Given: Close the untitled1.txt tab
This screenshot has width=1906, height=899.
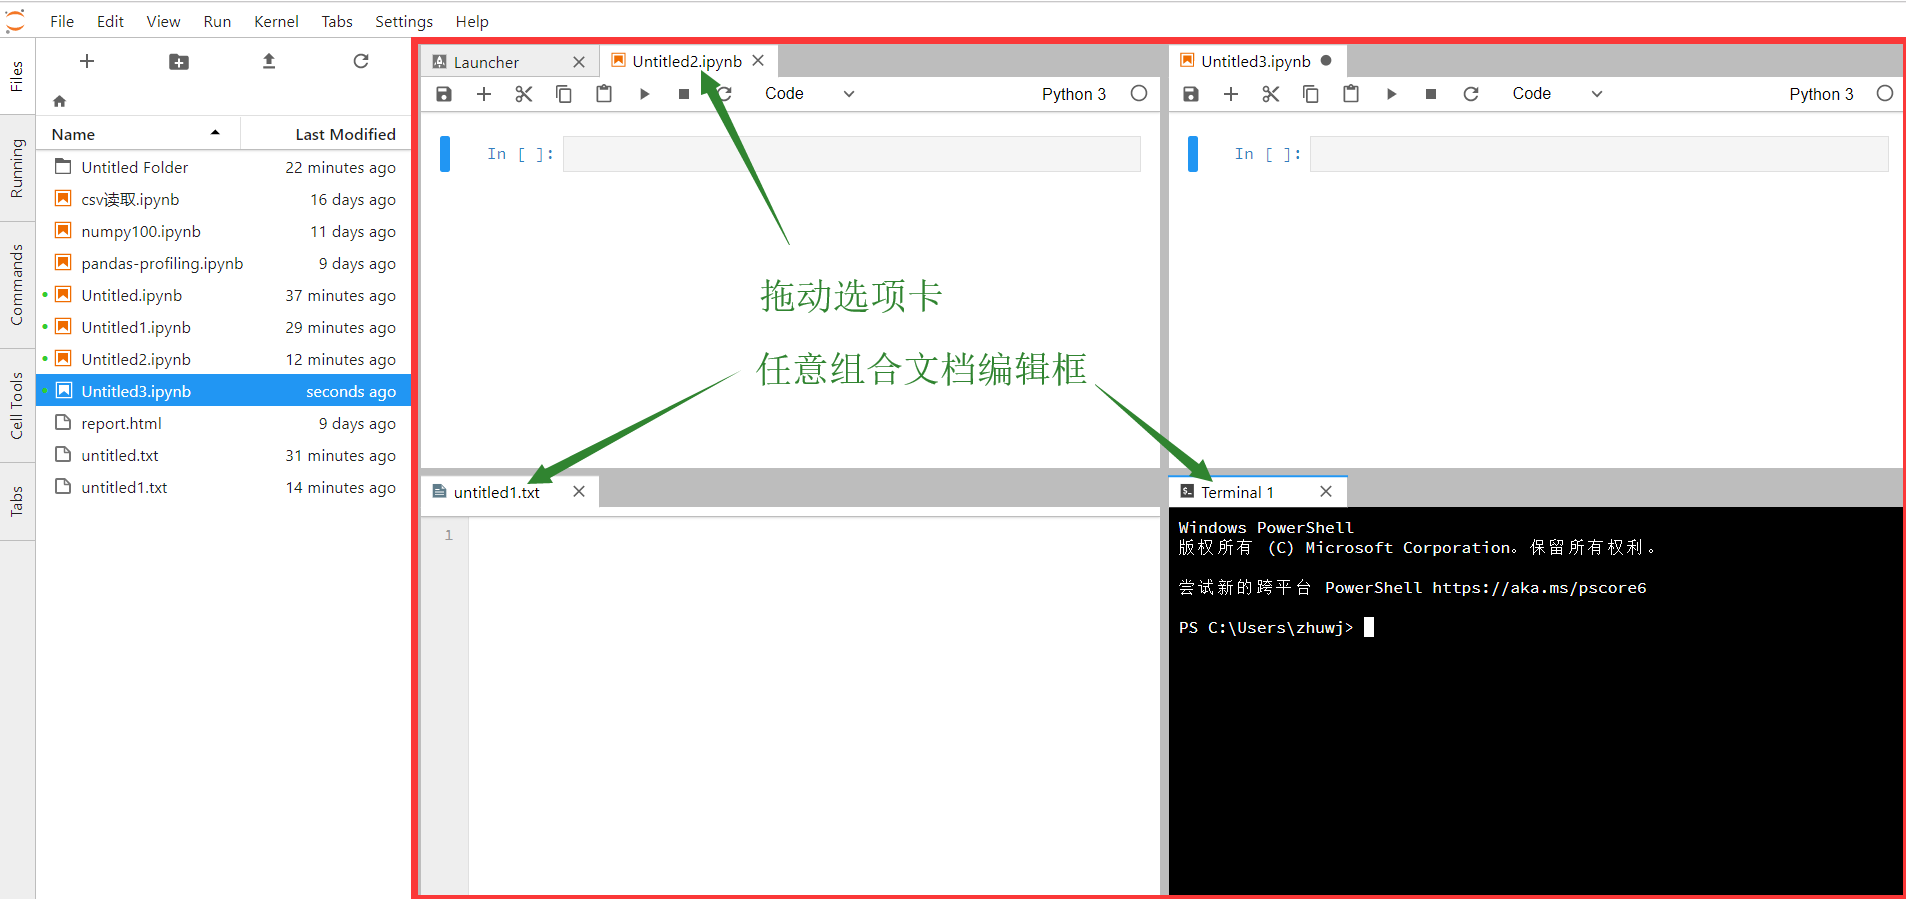Looking at the screenshot, I should tap(579, 492).
